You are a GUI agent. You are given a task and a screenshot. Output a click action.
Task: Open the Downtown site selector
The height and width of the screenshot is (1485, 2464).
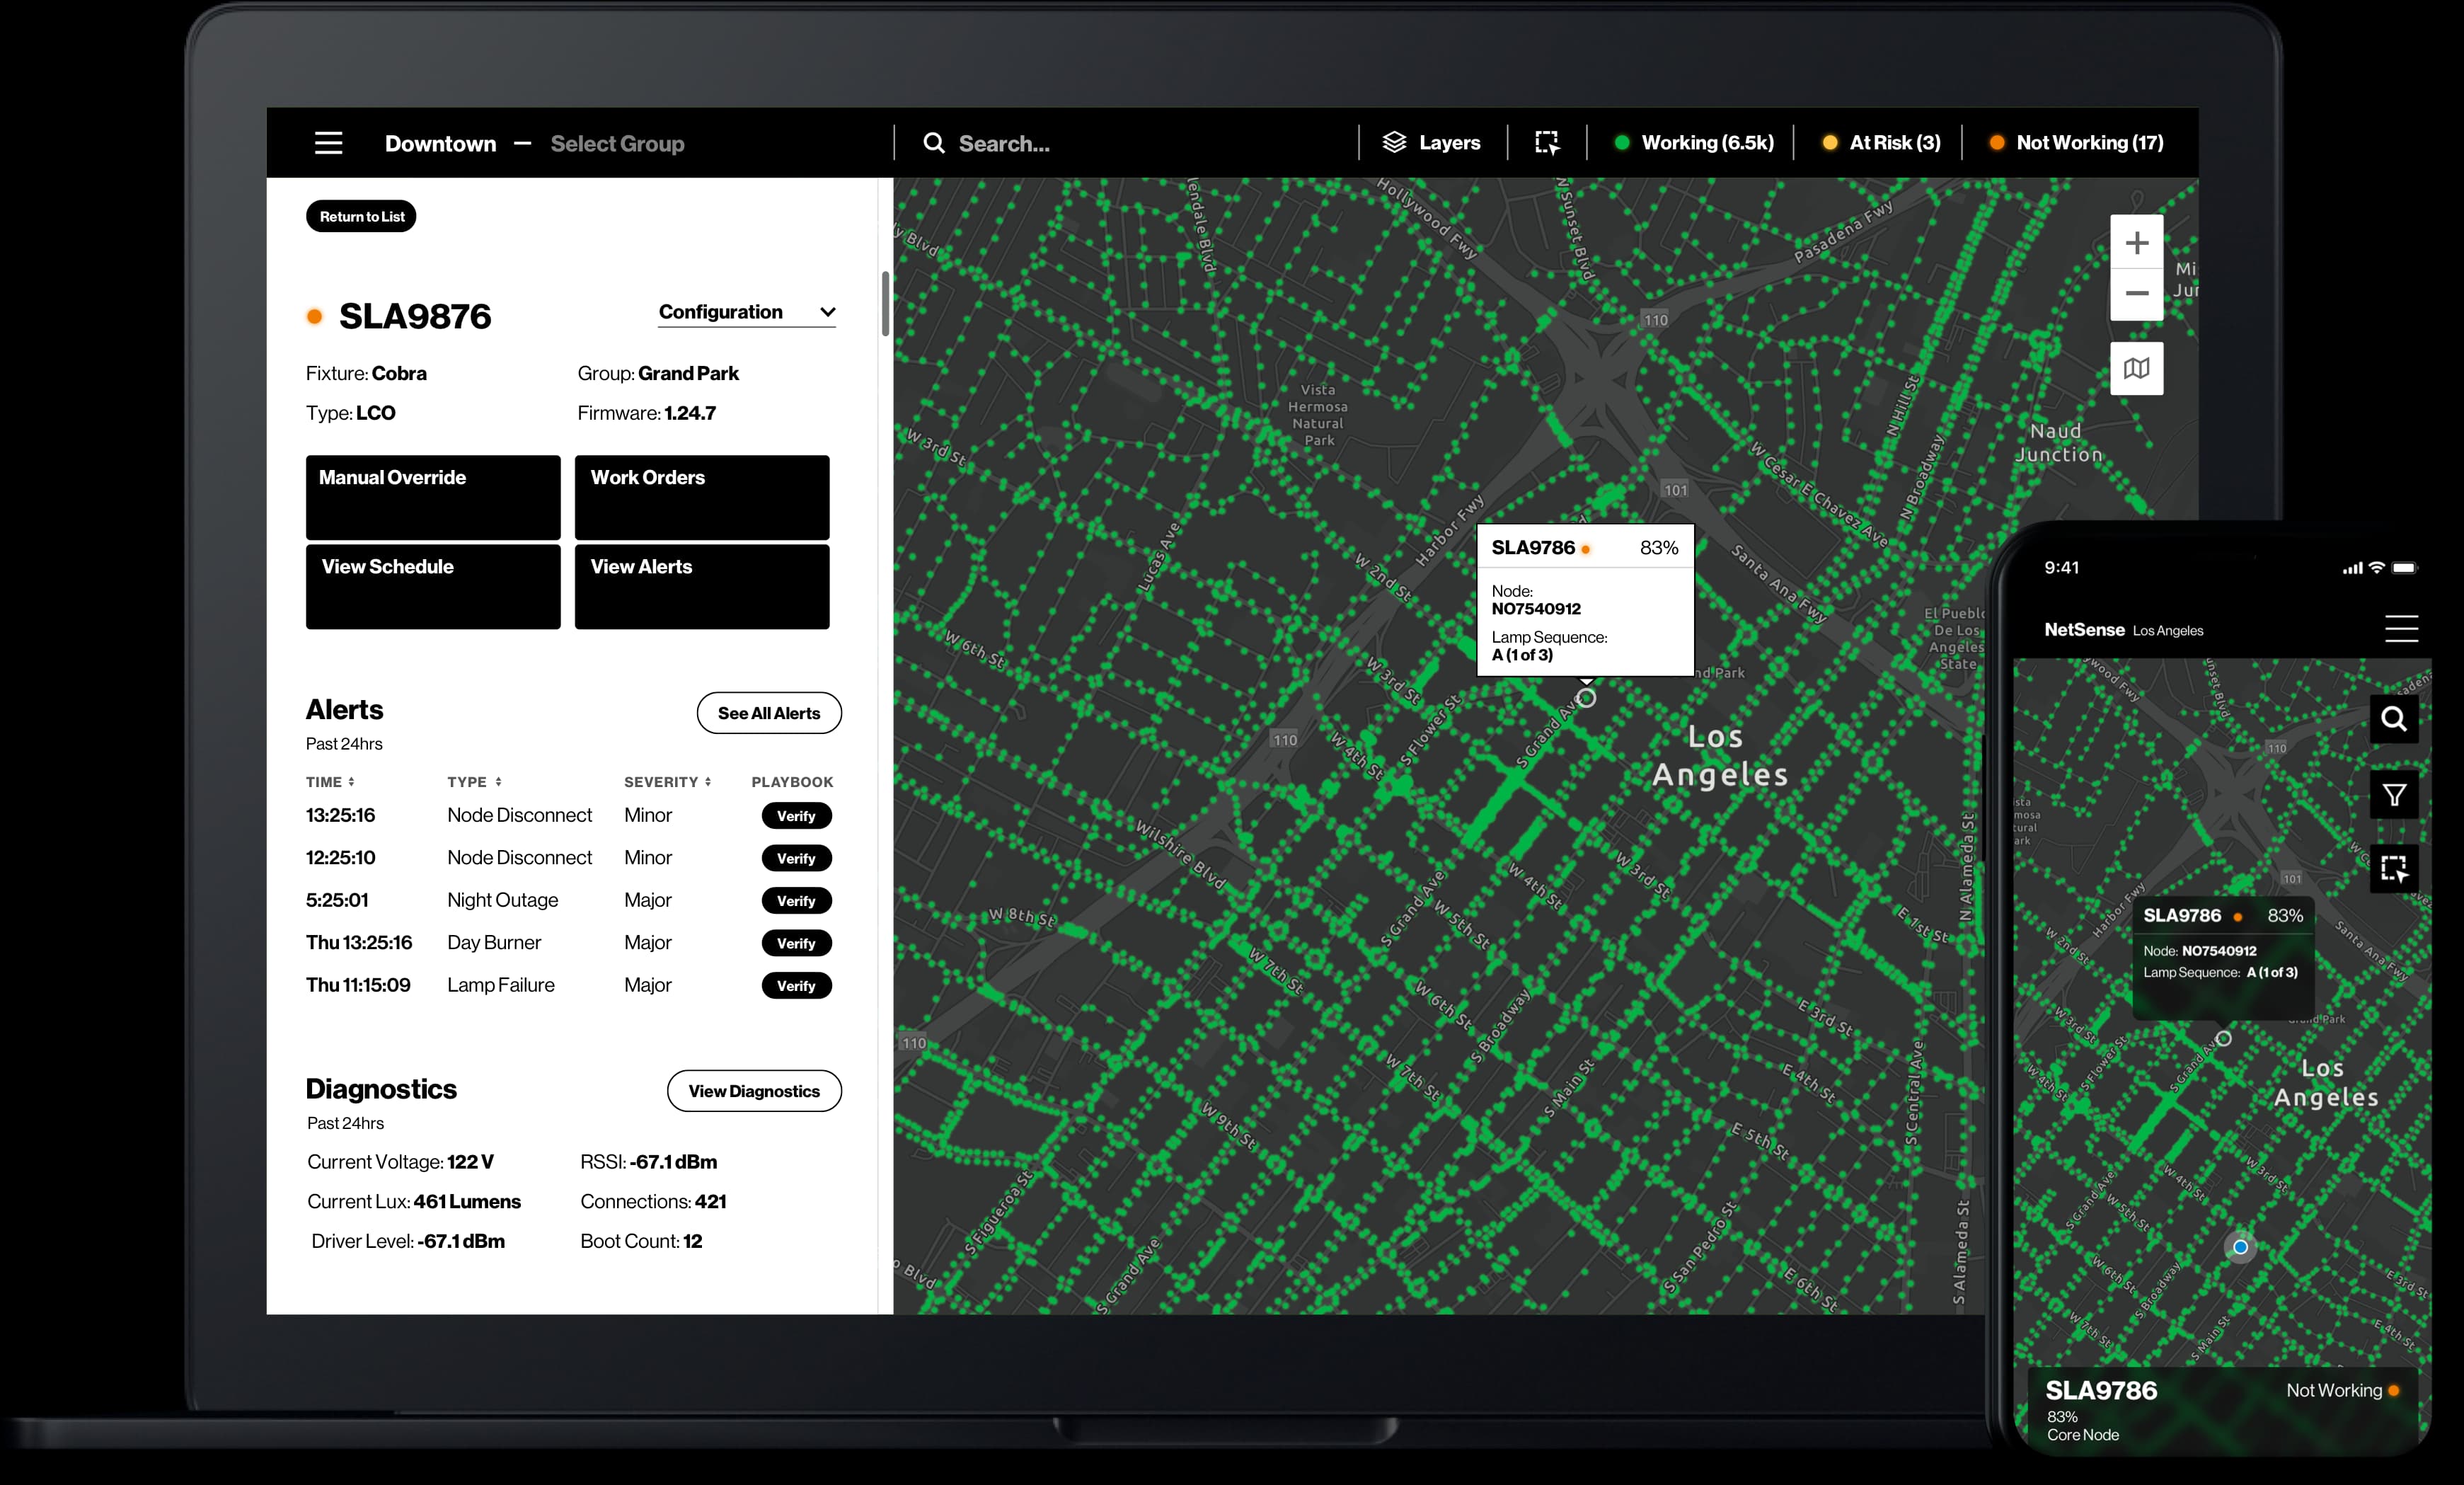point(440,144)
